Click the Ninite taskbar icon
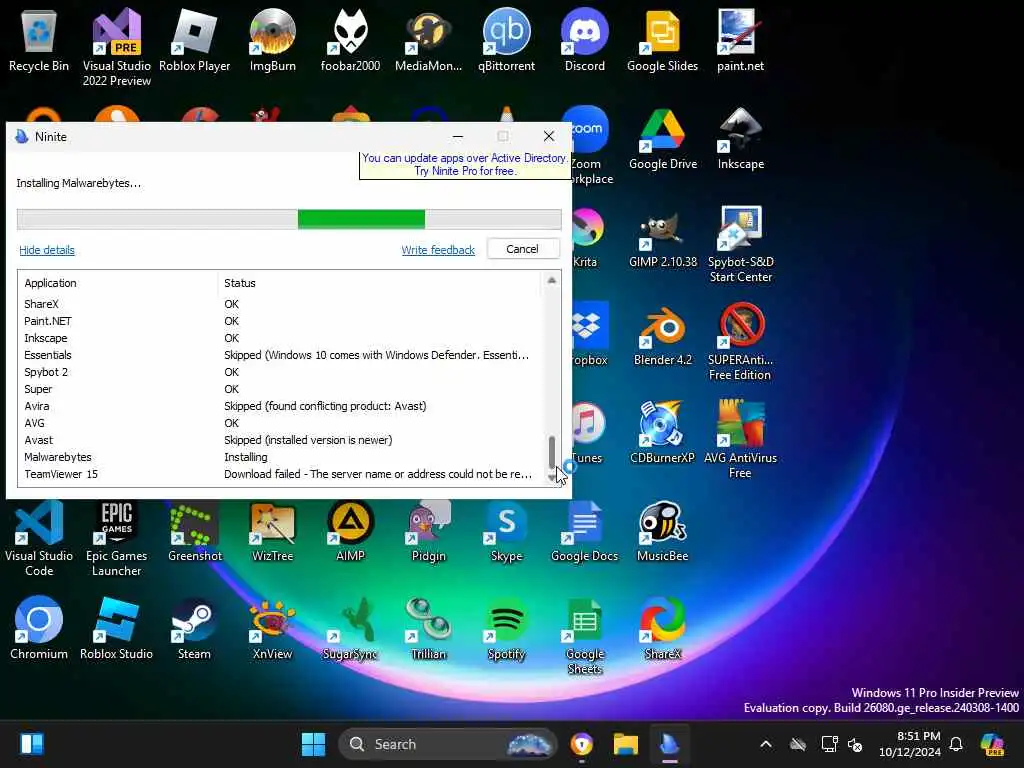The image size is (1024, 768). click(x=669, y=744)
